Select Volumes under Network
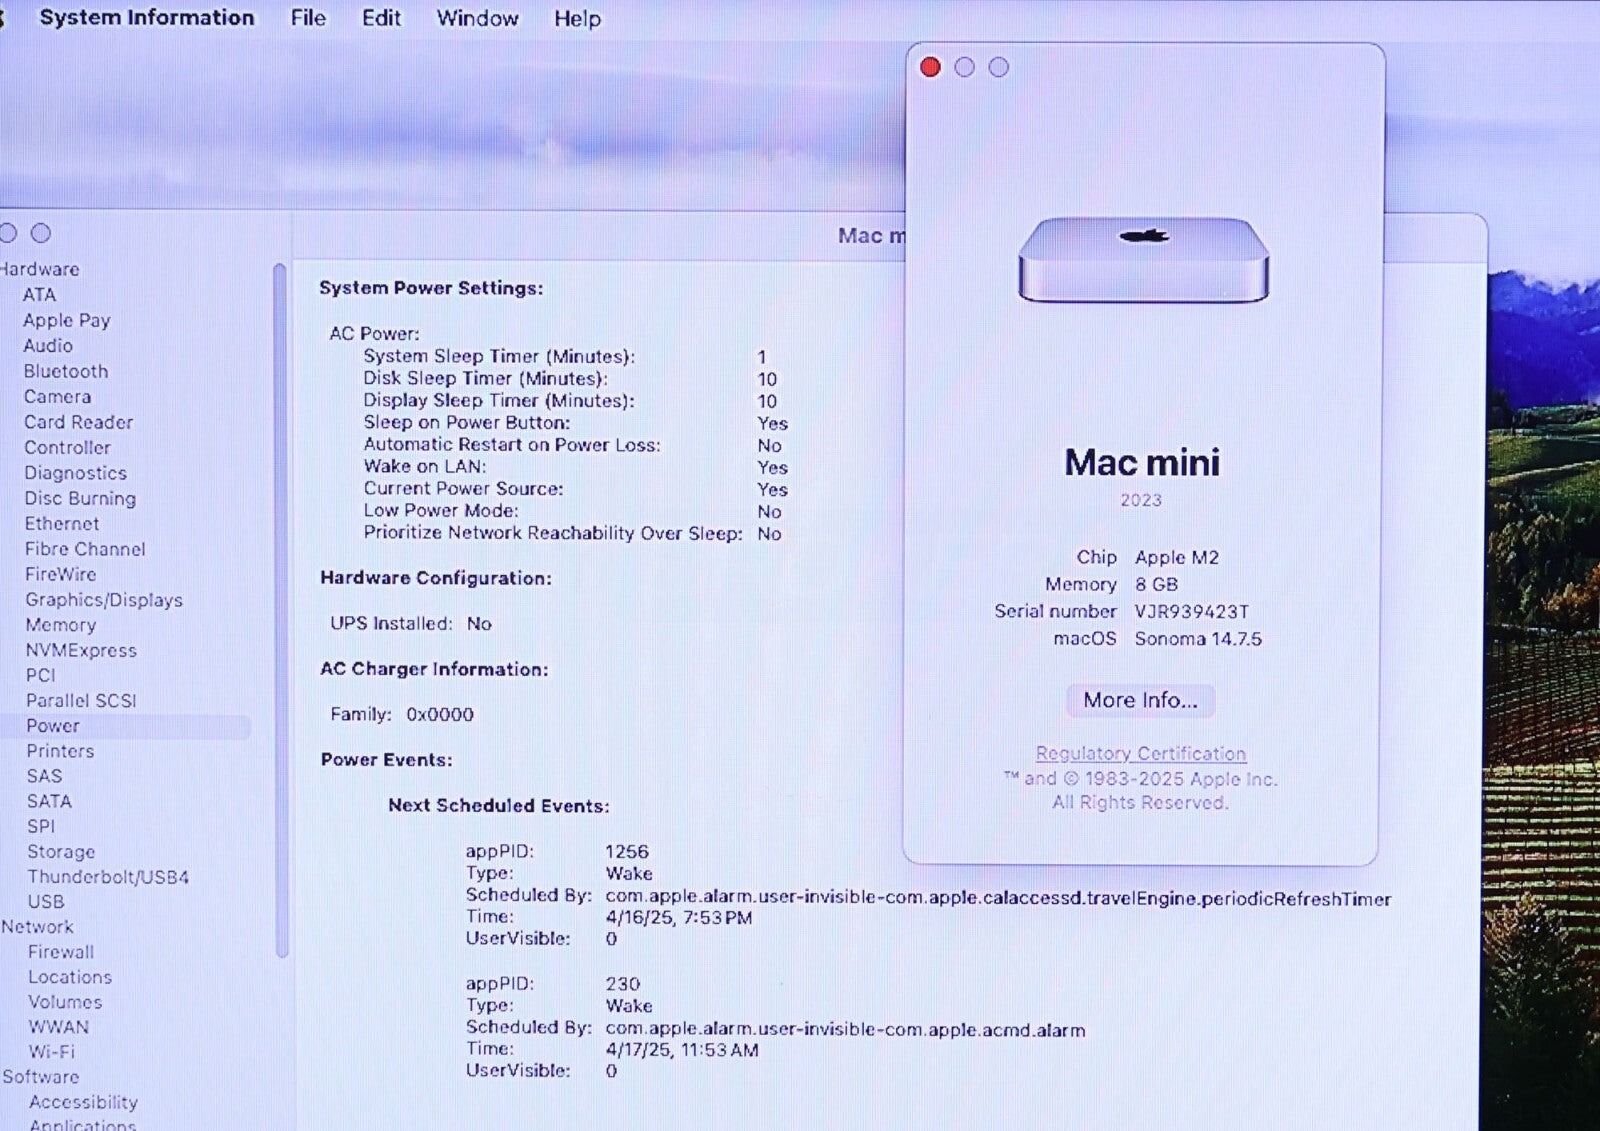This screenshot has height=1131, width=1600. 65,1002
